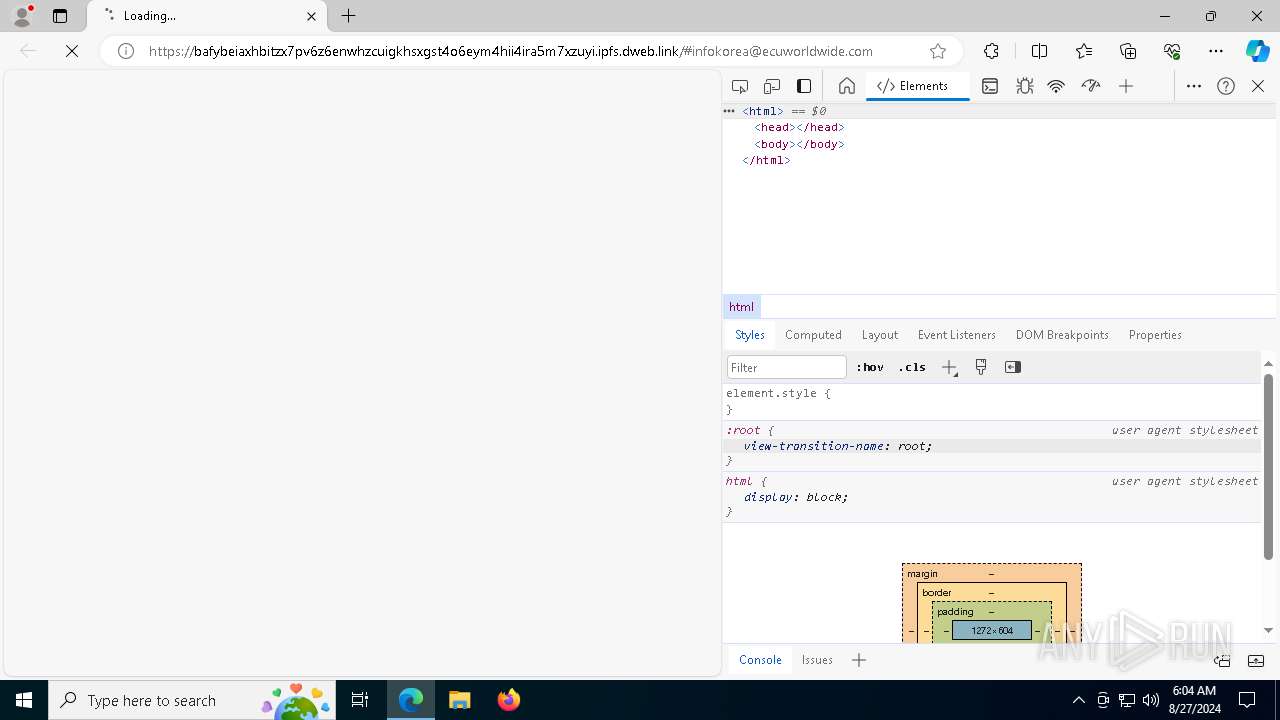This screenshot has width=1280, height=720.
Task: Open the Favorites list icon
Action: pos(1084,51)
